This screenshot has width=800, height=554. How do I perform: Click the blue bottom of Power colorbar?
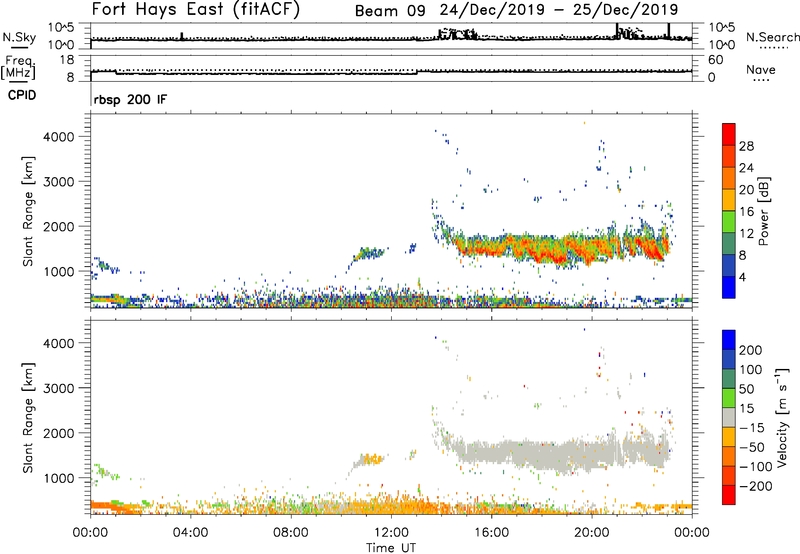coord(729,287)
